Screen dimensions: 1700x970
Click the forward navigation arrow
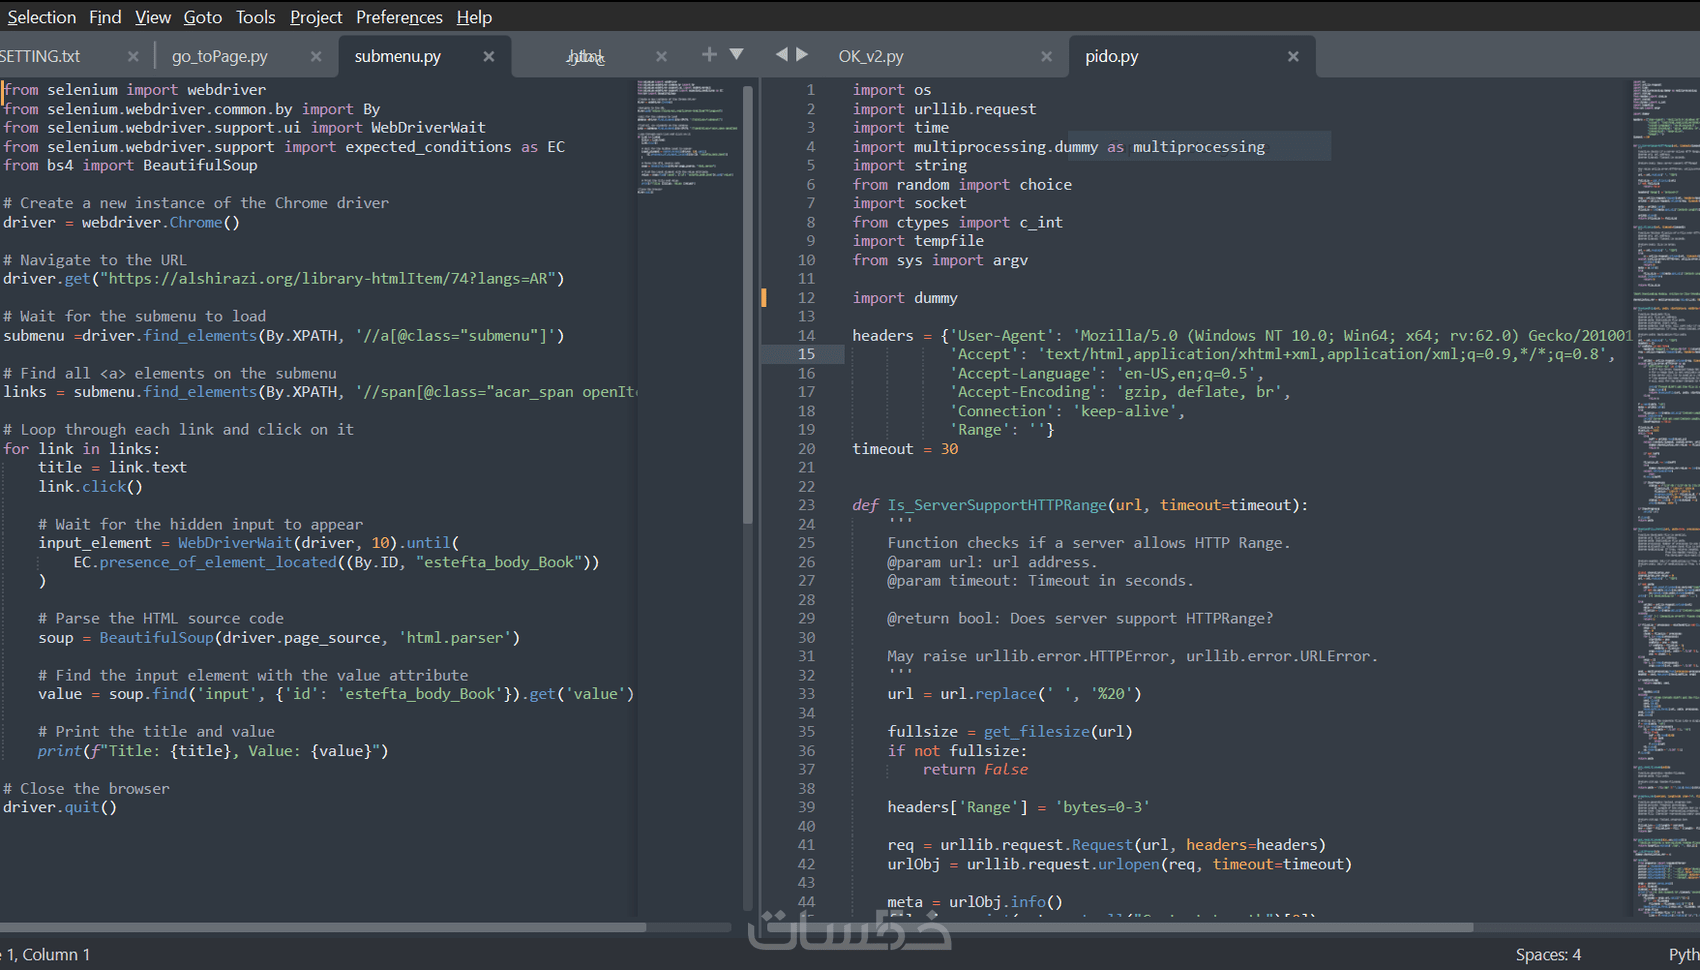point(803,55)
